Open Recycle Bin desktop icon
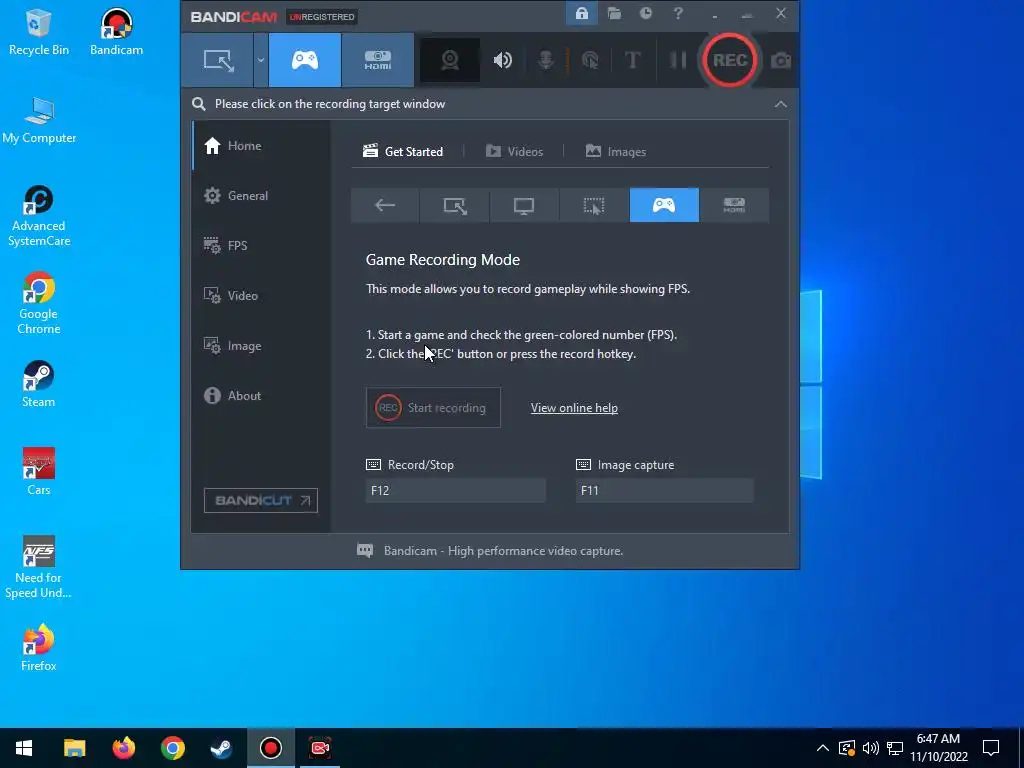This screenshot has height=768, width=1024. [39, 33]
